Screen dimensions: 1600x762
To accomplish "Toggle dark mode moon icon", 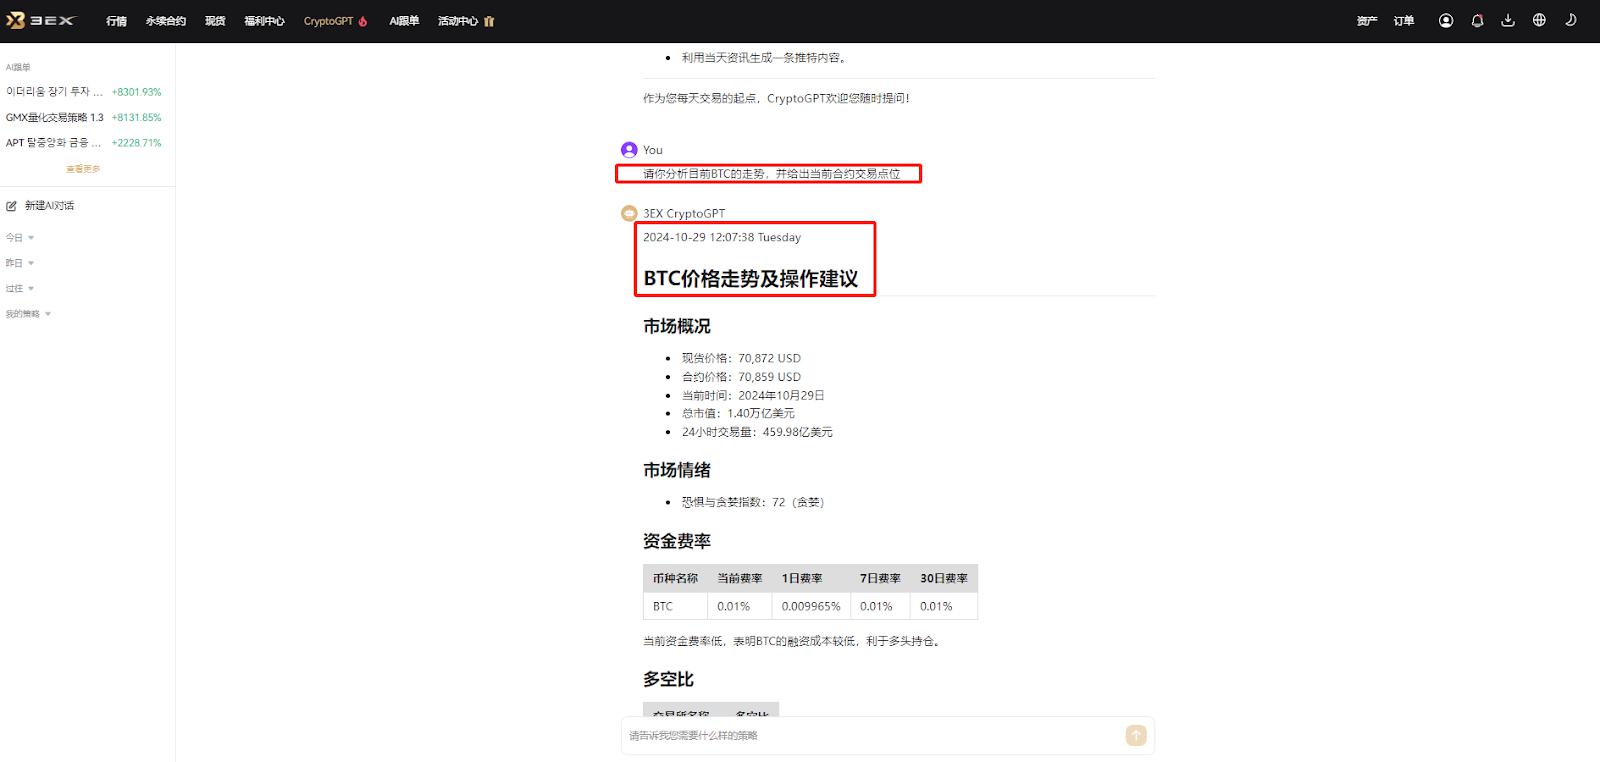I will coord(1571,20).
